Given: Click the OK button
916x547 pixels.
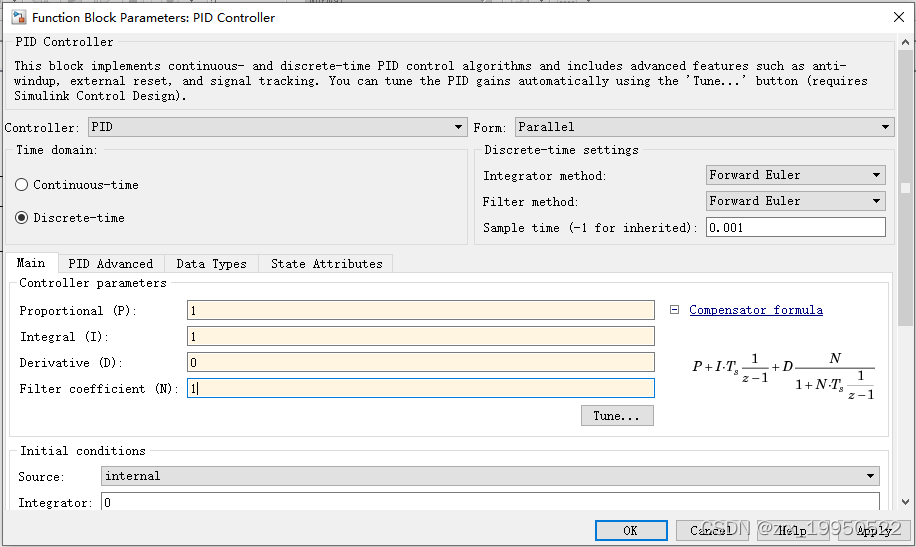Looking at the screenshot, I should (631, 531).
